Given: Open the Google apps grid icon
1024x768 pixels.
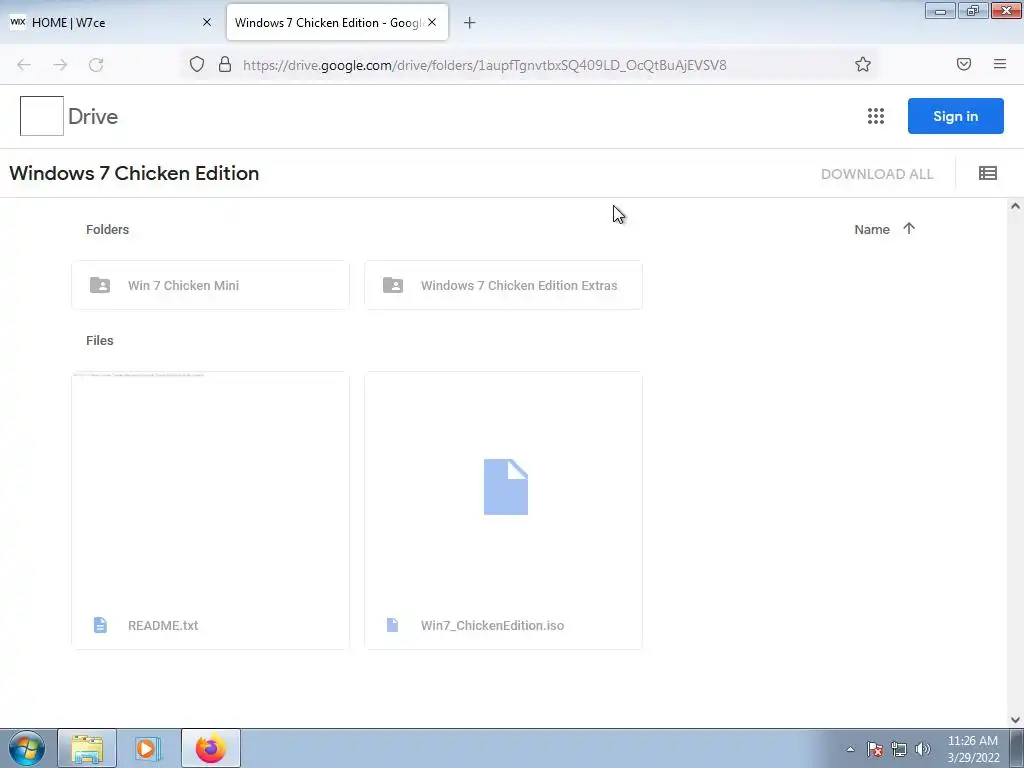Looking at the screenshot, I should pos(876,116).
